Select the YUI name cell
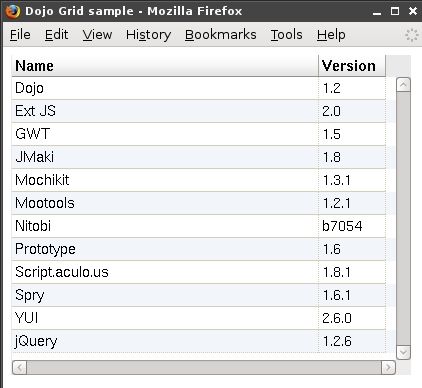This screenshot has height=388, width=422. click(165, 318)
